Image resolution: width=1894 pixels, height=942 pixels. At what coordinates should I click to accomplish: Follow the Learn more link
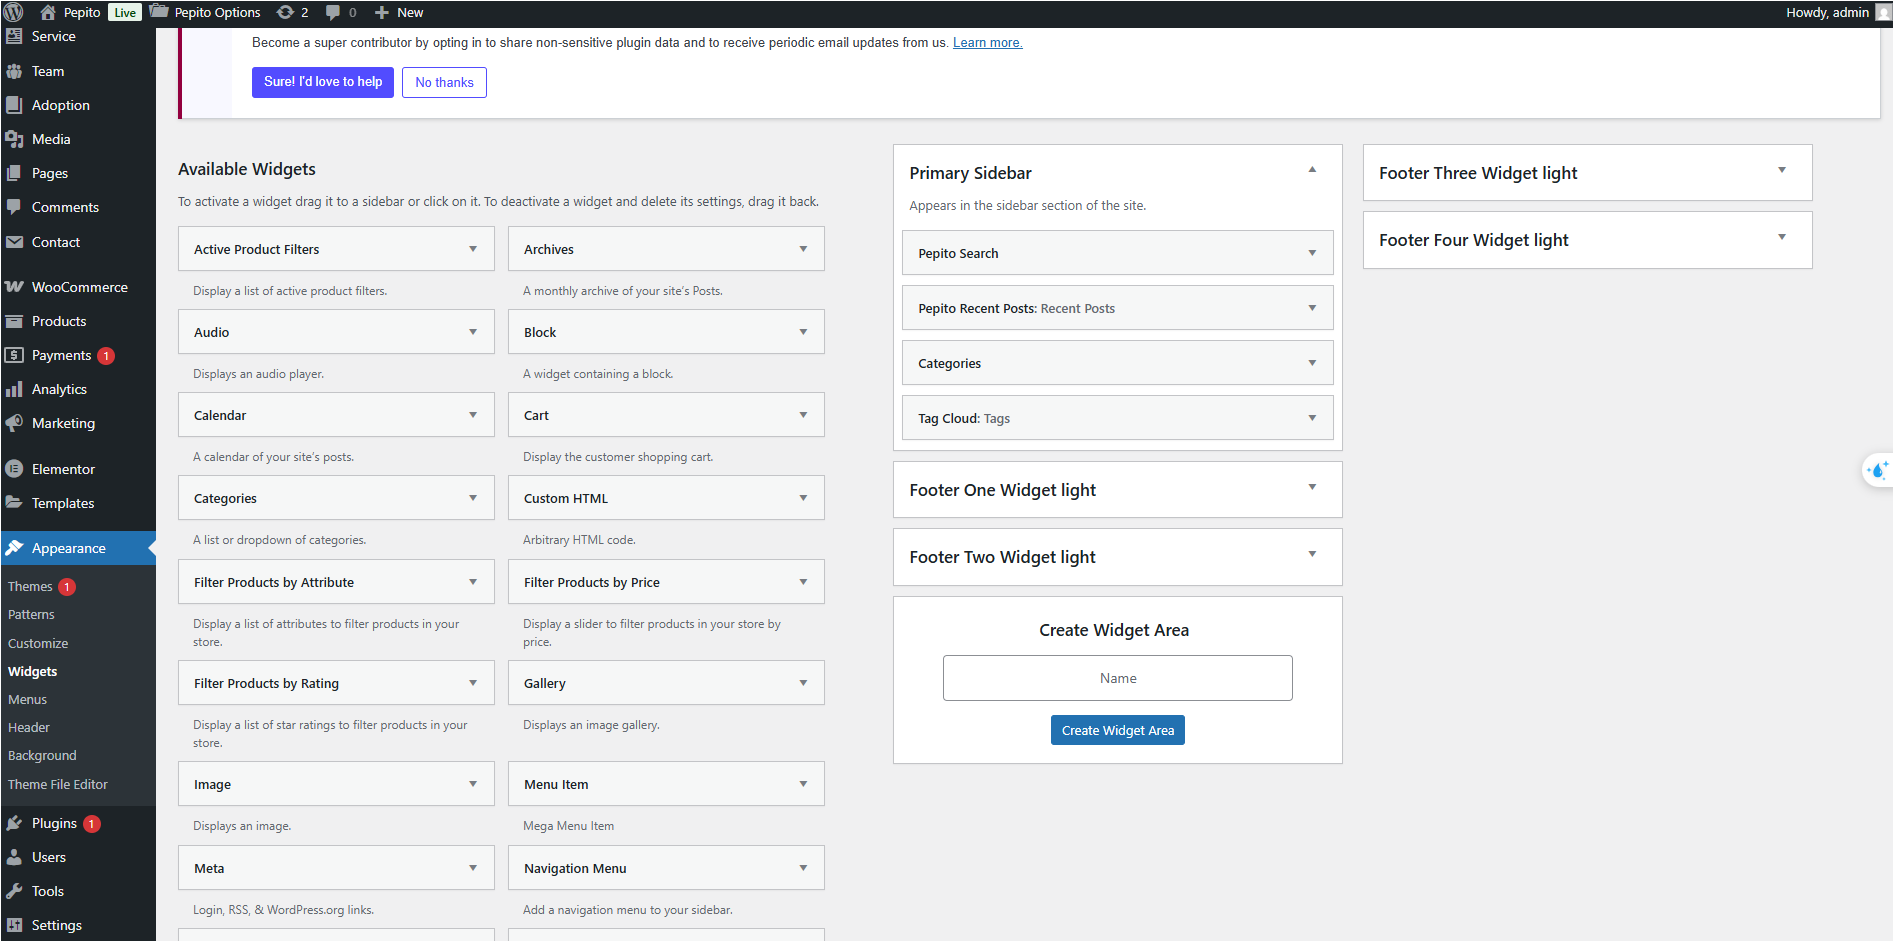(x=987, y=42)
